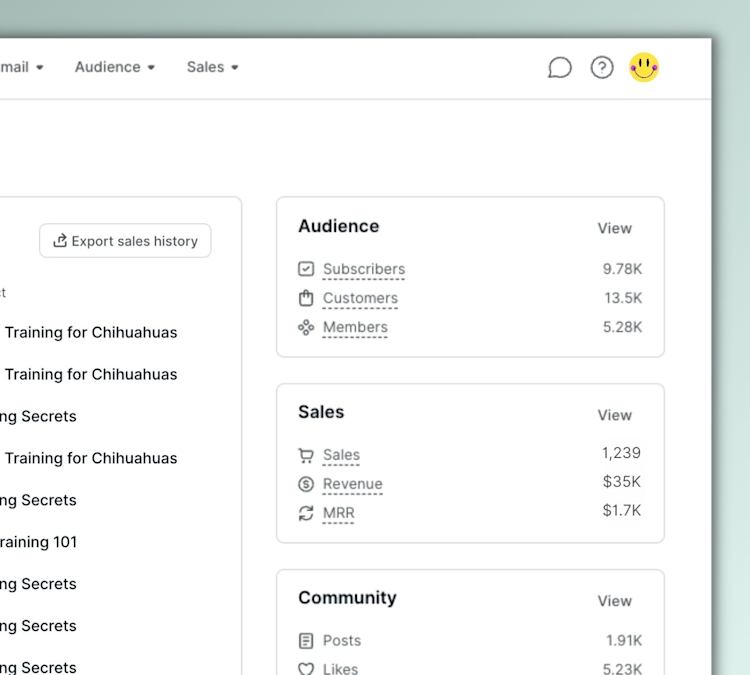Expand the Email dropdown in navigation
This screenshot has width=750, height=675.
pos(22,67)
